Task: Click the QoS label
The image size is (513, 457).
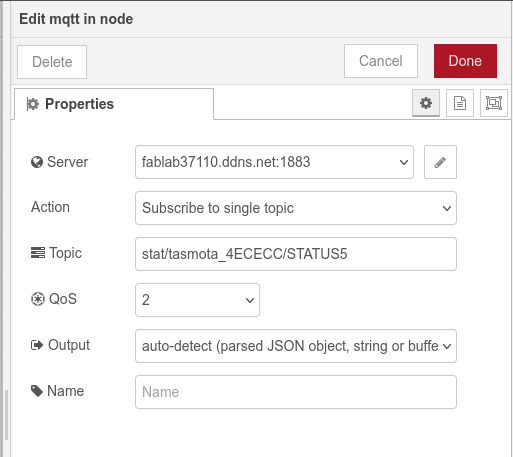Action: point(54,299)
